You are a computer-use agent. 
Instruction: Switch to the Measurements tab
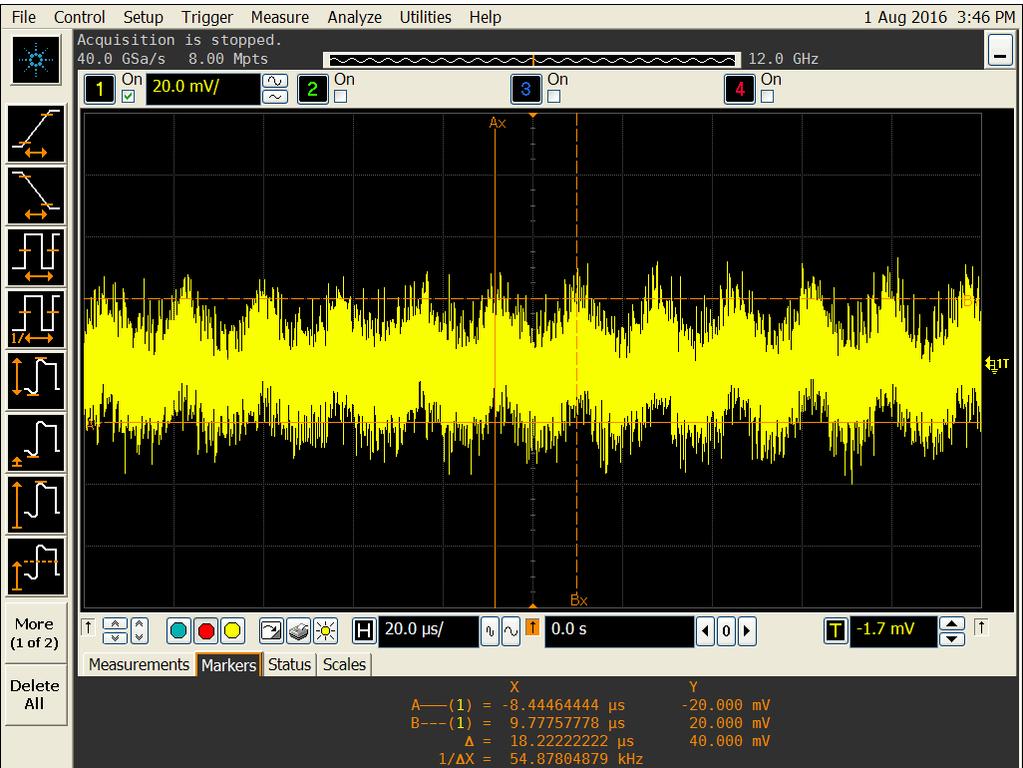[x=138, y=664]
